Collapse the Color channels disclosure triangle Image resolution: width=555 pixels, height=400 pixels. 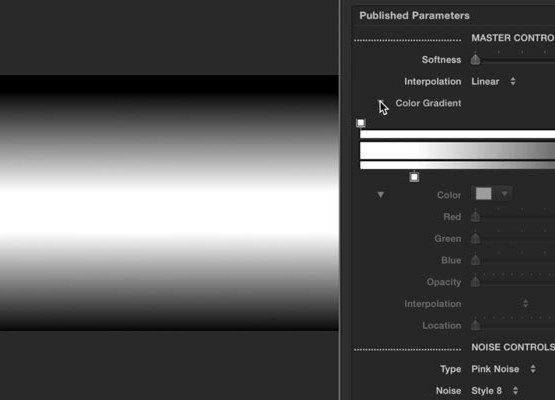(x=381, y=195)
